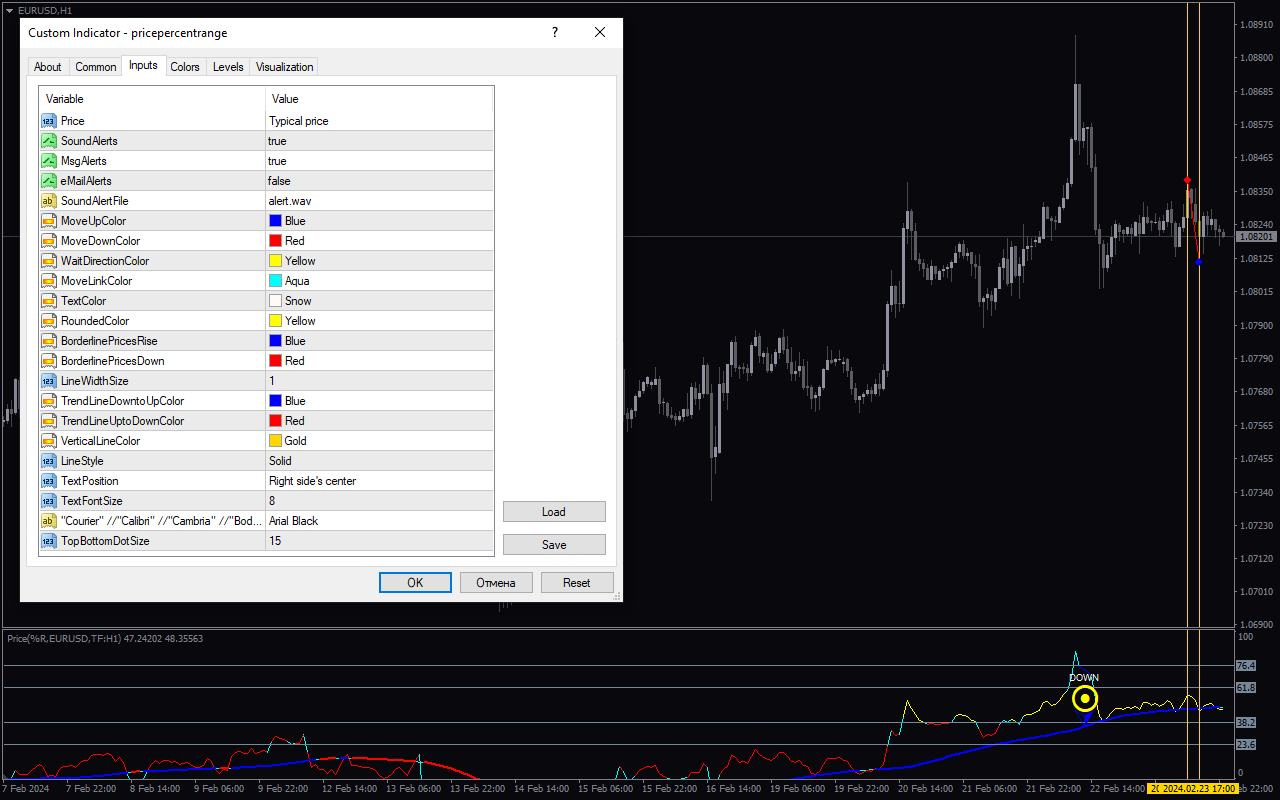Toggle the eMailAlerts false value
1280x800 pixels.
point(380,181)
